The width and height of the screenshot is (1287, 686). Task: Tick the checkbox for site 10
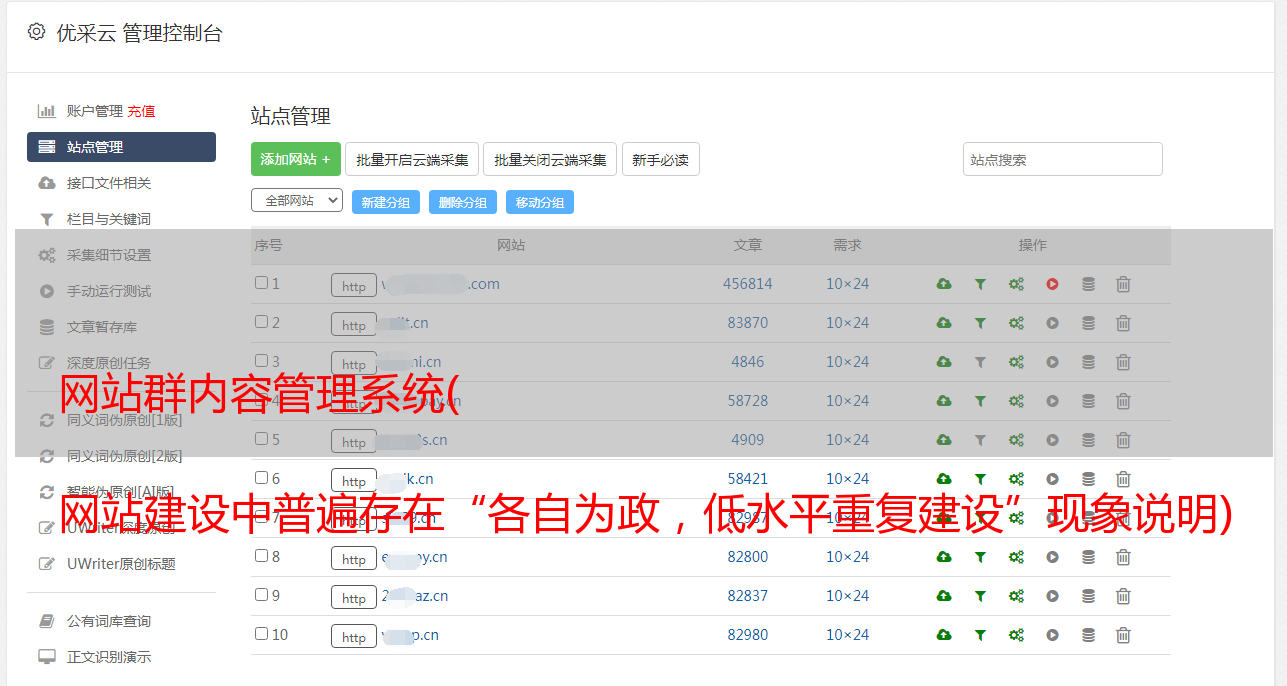(x=261, y=634)
